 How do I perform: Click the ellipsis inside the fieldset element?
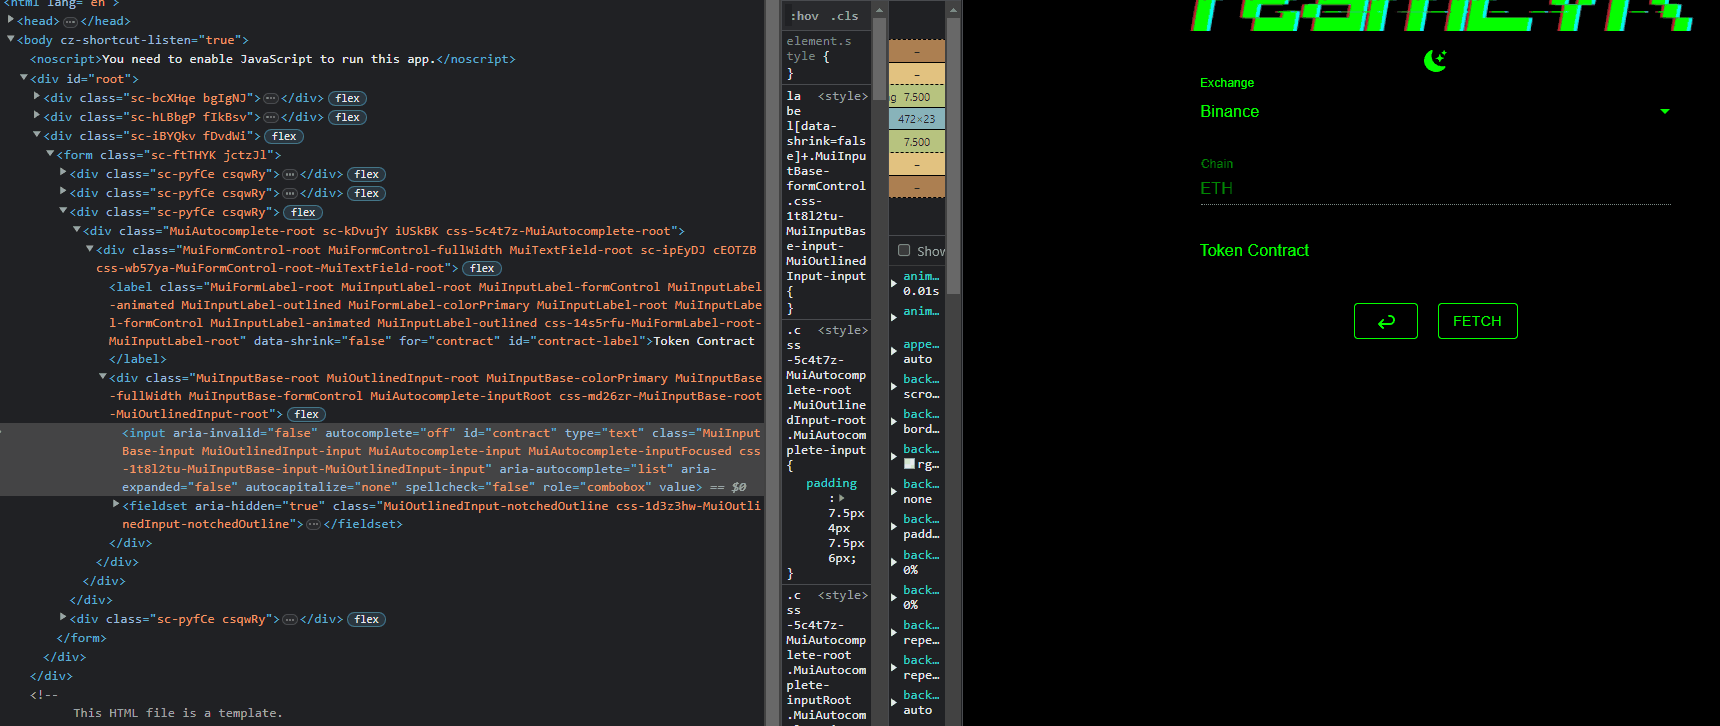(313, 524)
